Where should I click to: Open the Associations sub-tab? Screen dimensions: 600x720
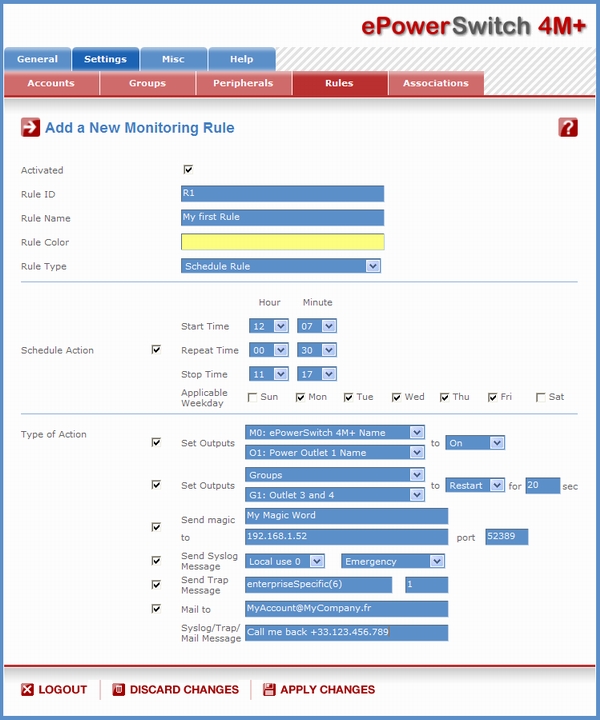pos(436,83)
